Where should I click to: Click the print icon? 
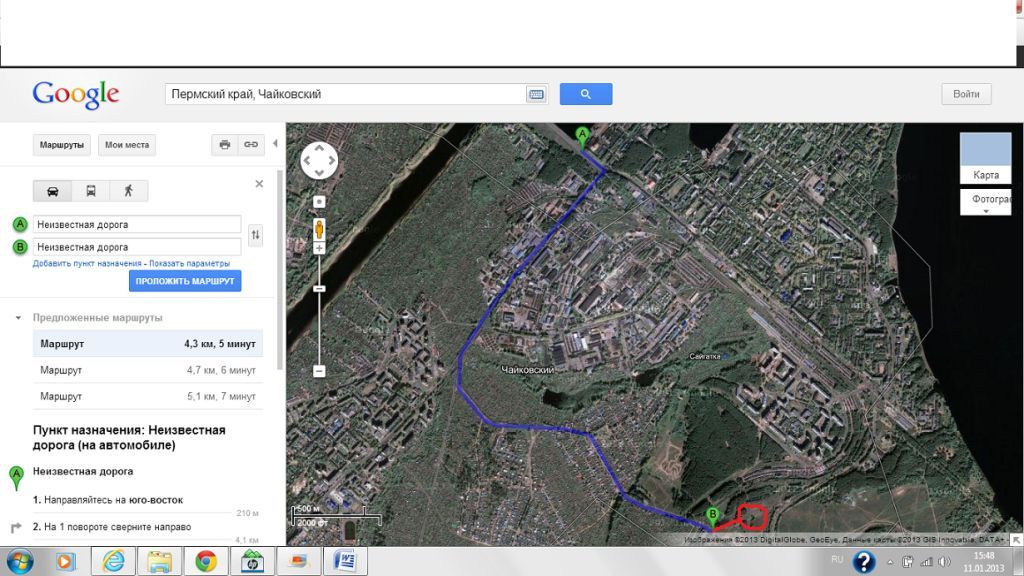coord(225,145)
